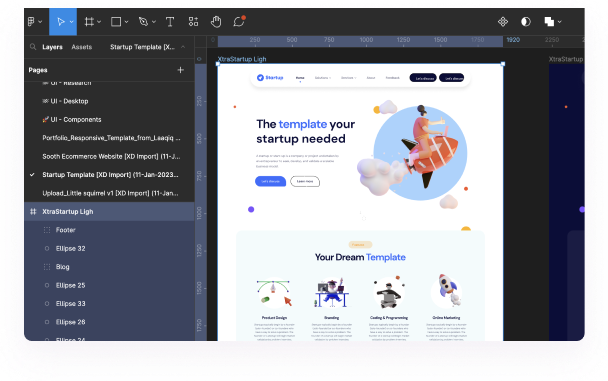Viewport: 608px width, 381px height.
Task: Select the Hand tool
Action: coord(216,22)
